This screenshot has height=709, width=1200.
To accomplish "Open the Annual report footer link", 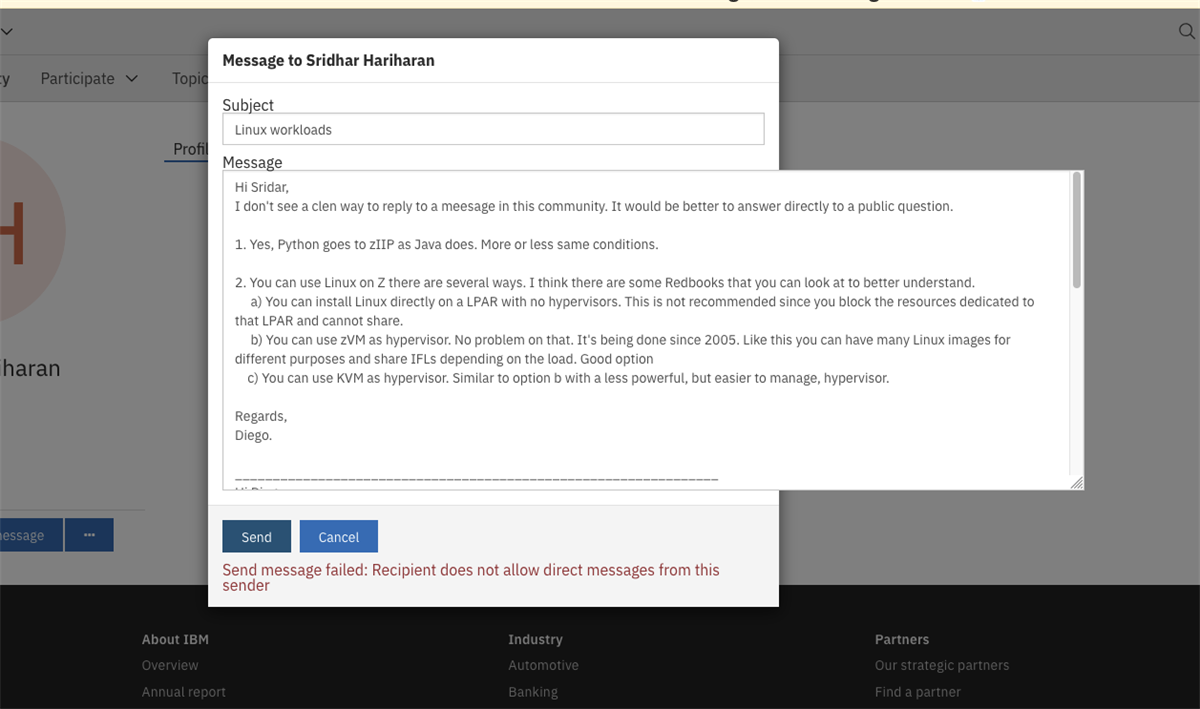I will [184, 692].
